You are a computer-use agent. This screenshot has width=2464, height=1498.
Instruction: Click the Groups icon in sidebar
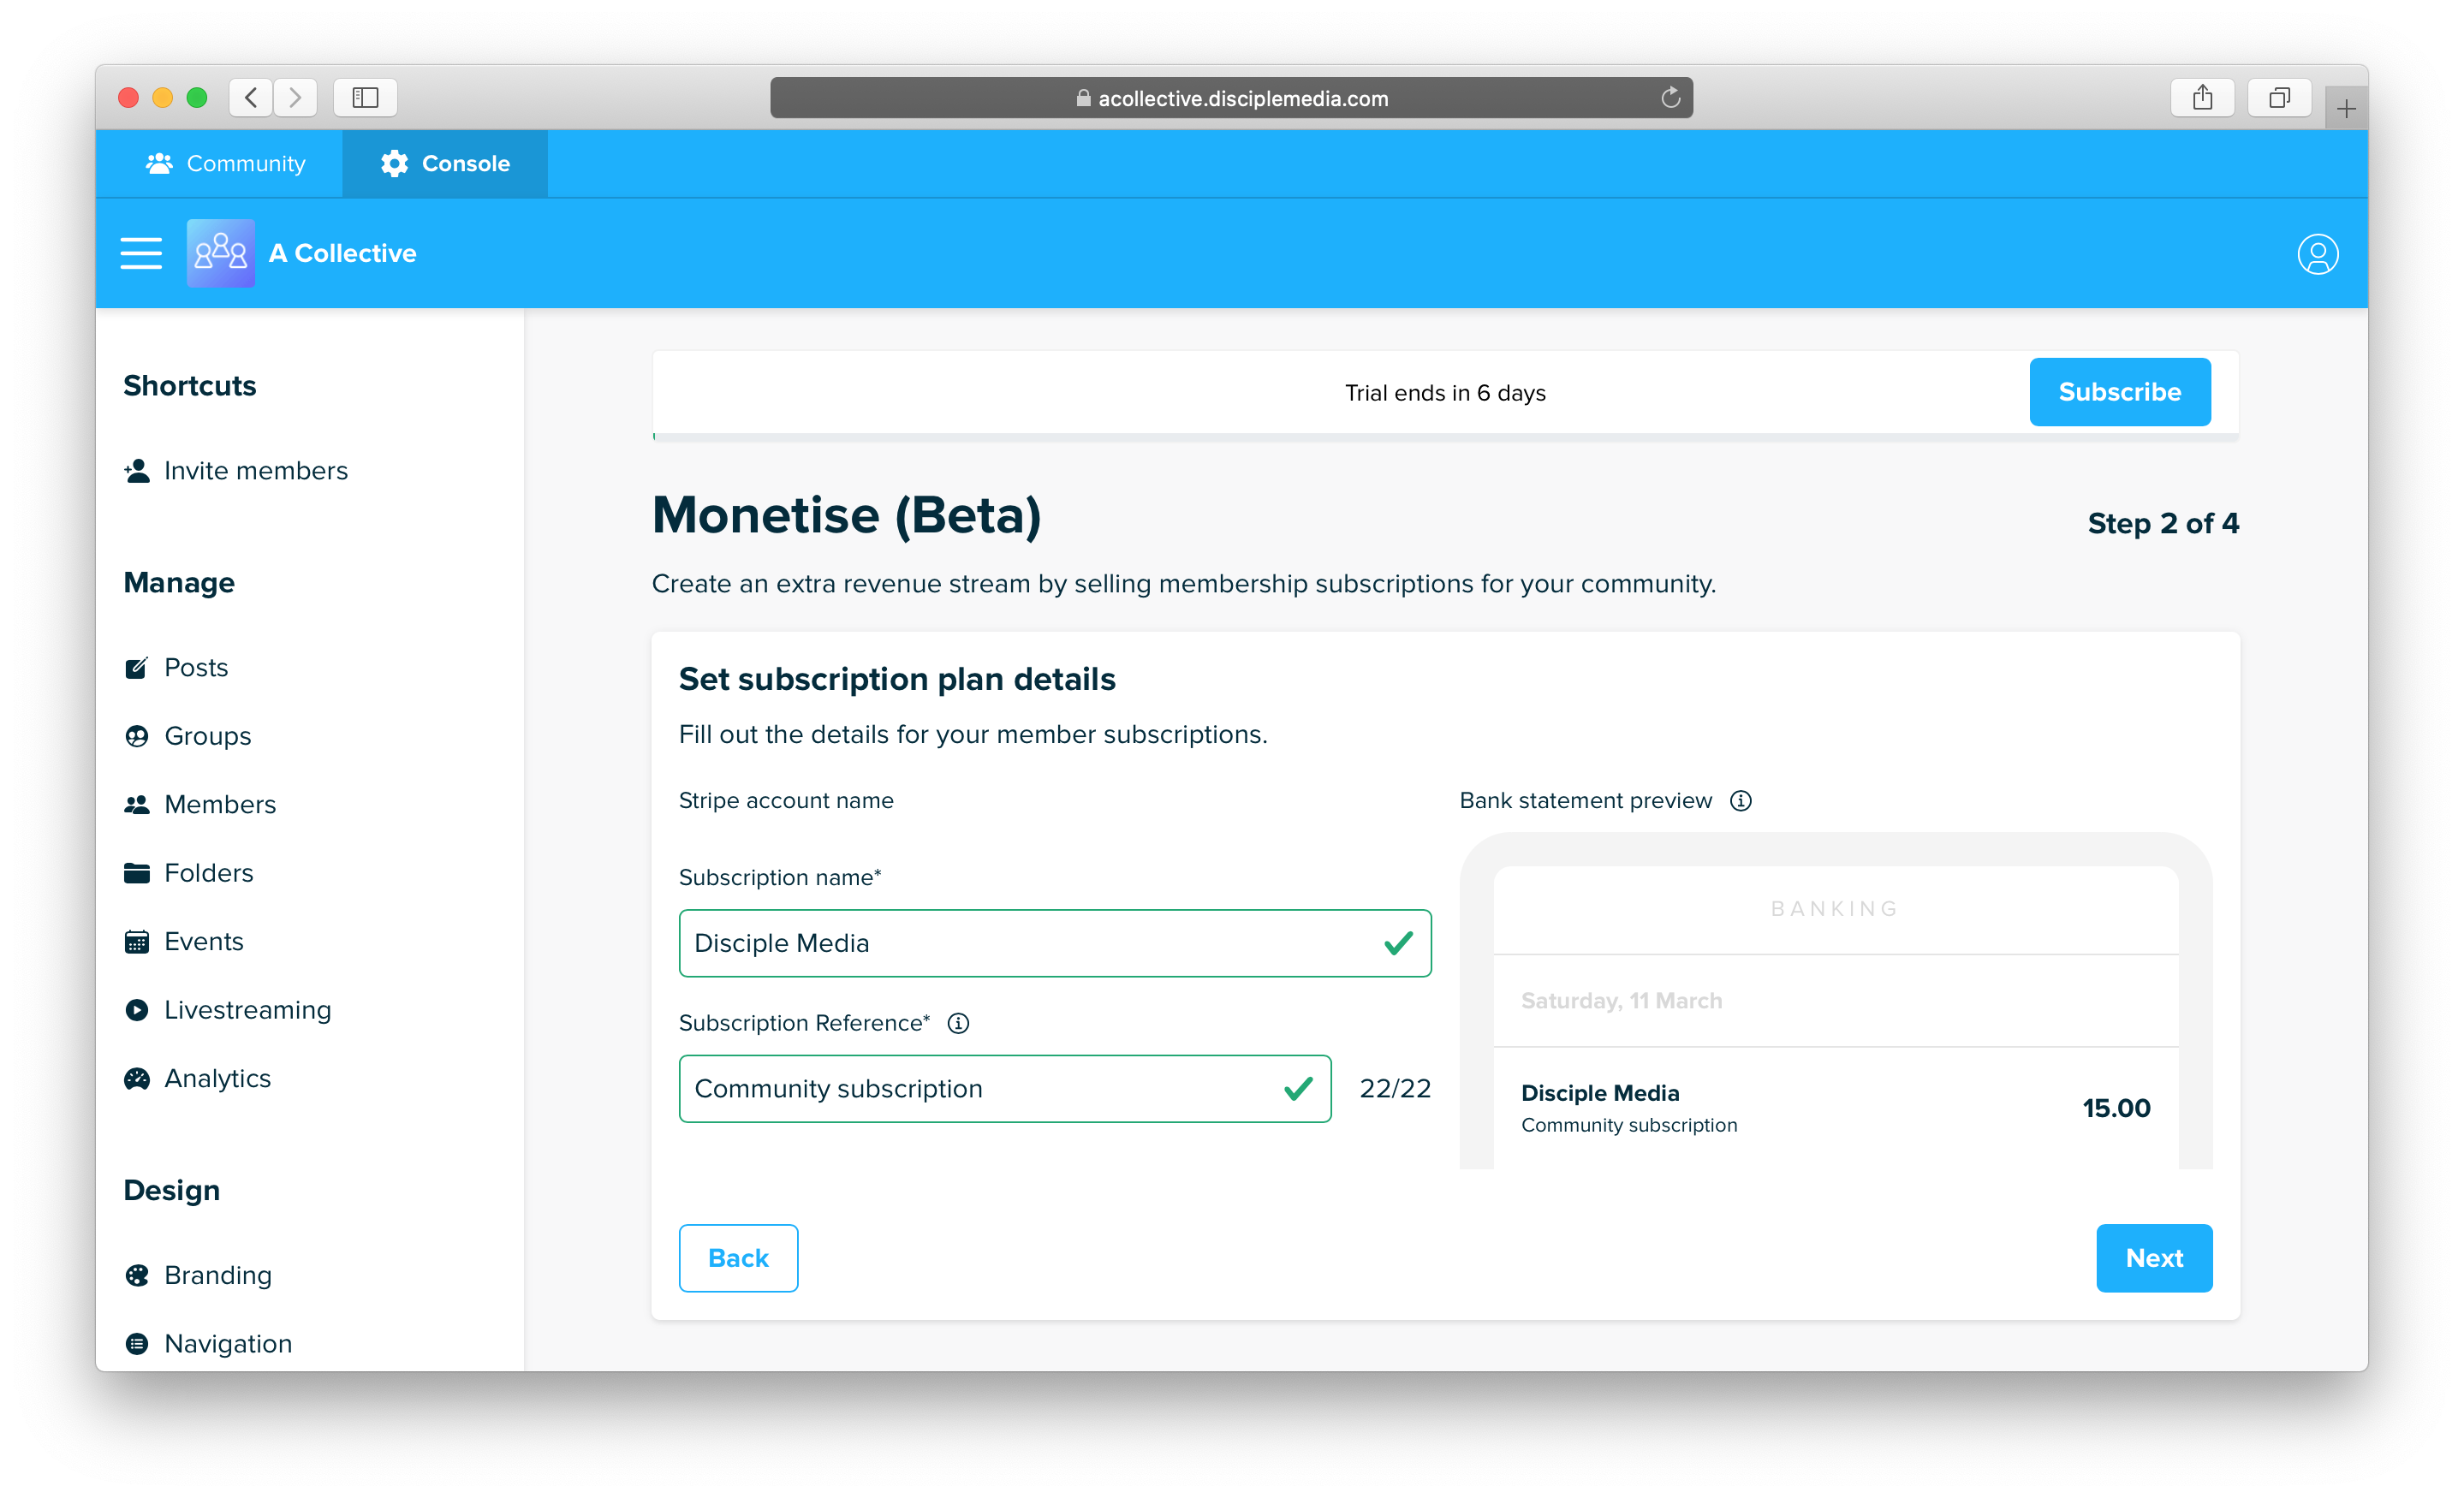(137, 736)
